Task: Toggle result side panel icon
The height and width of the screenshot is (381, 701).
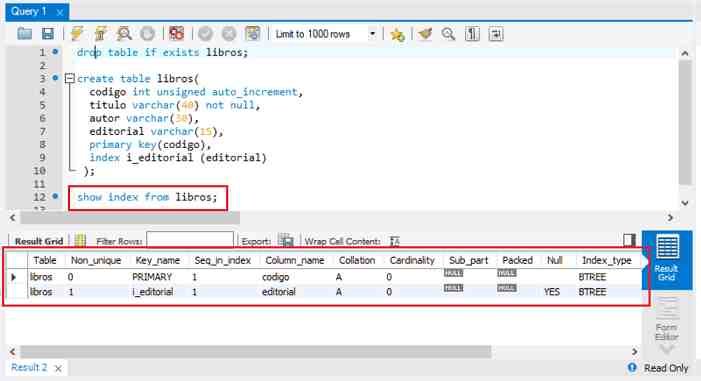Action: pos(629,240)
